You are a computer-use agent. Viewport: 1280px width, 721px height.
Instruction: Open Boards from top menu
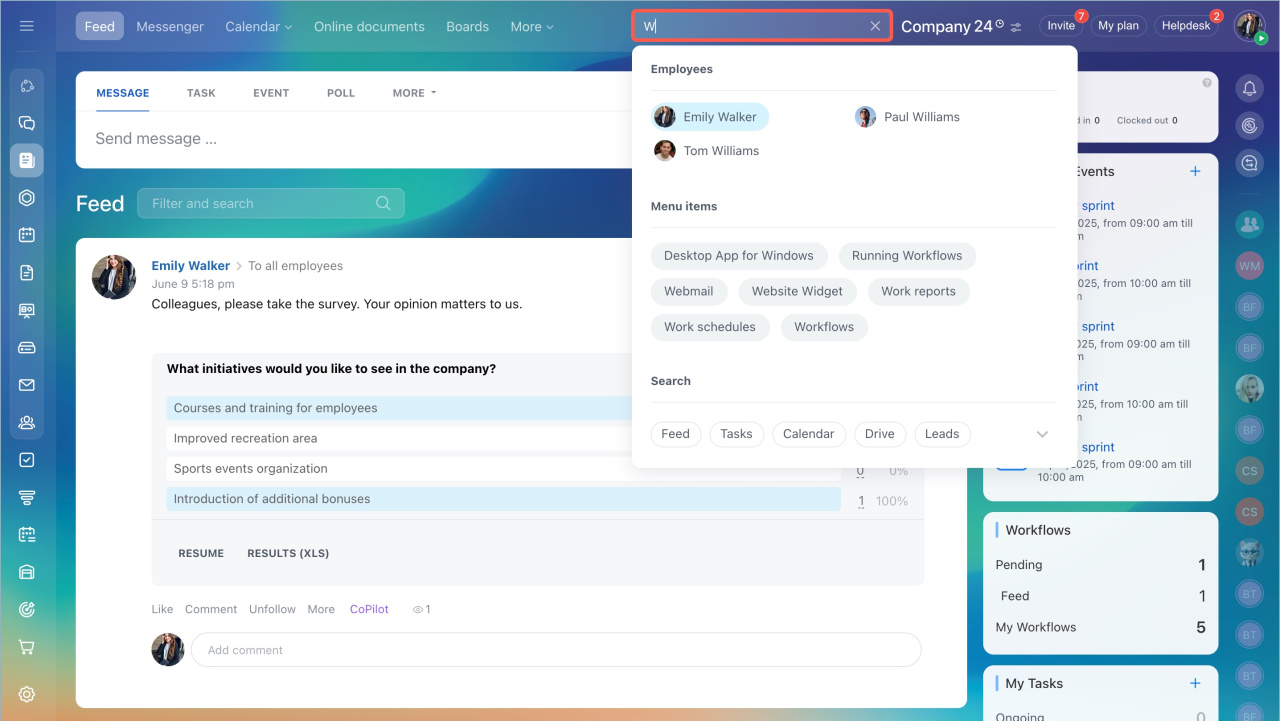tap(468, 27)
